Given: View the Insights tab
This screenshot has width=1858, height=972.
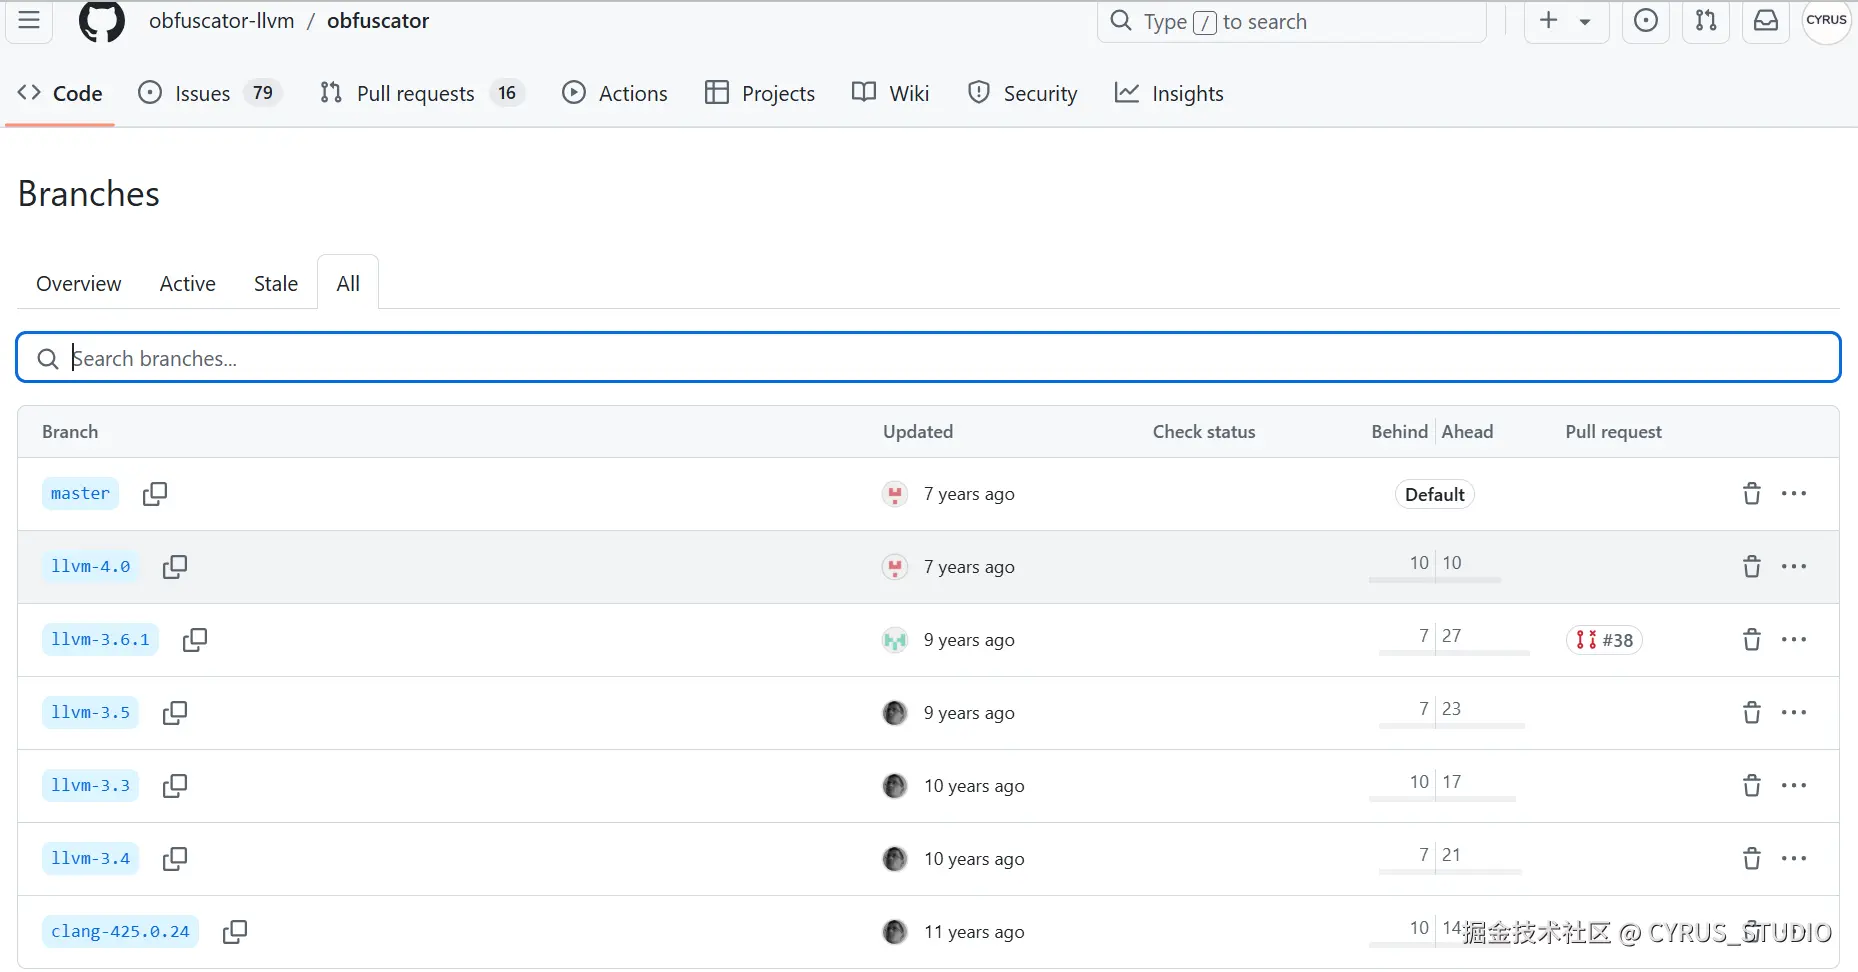Looking at the screenshot, I should click(x=1169, y=94).
